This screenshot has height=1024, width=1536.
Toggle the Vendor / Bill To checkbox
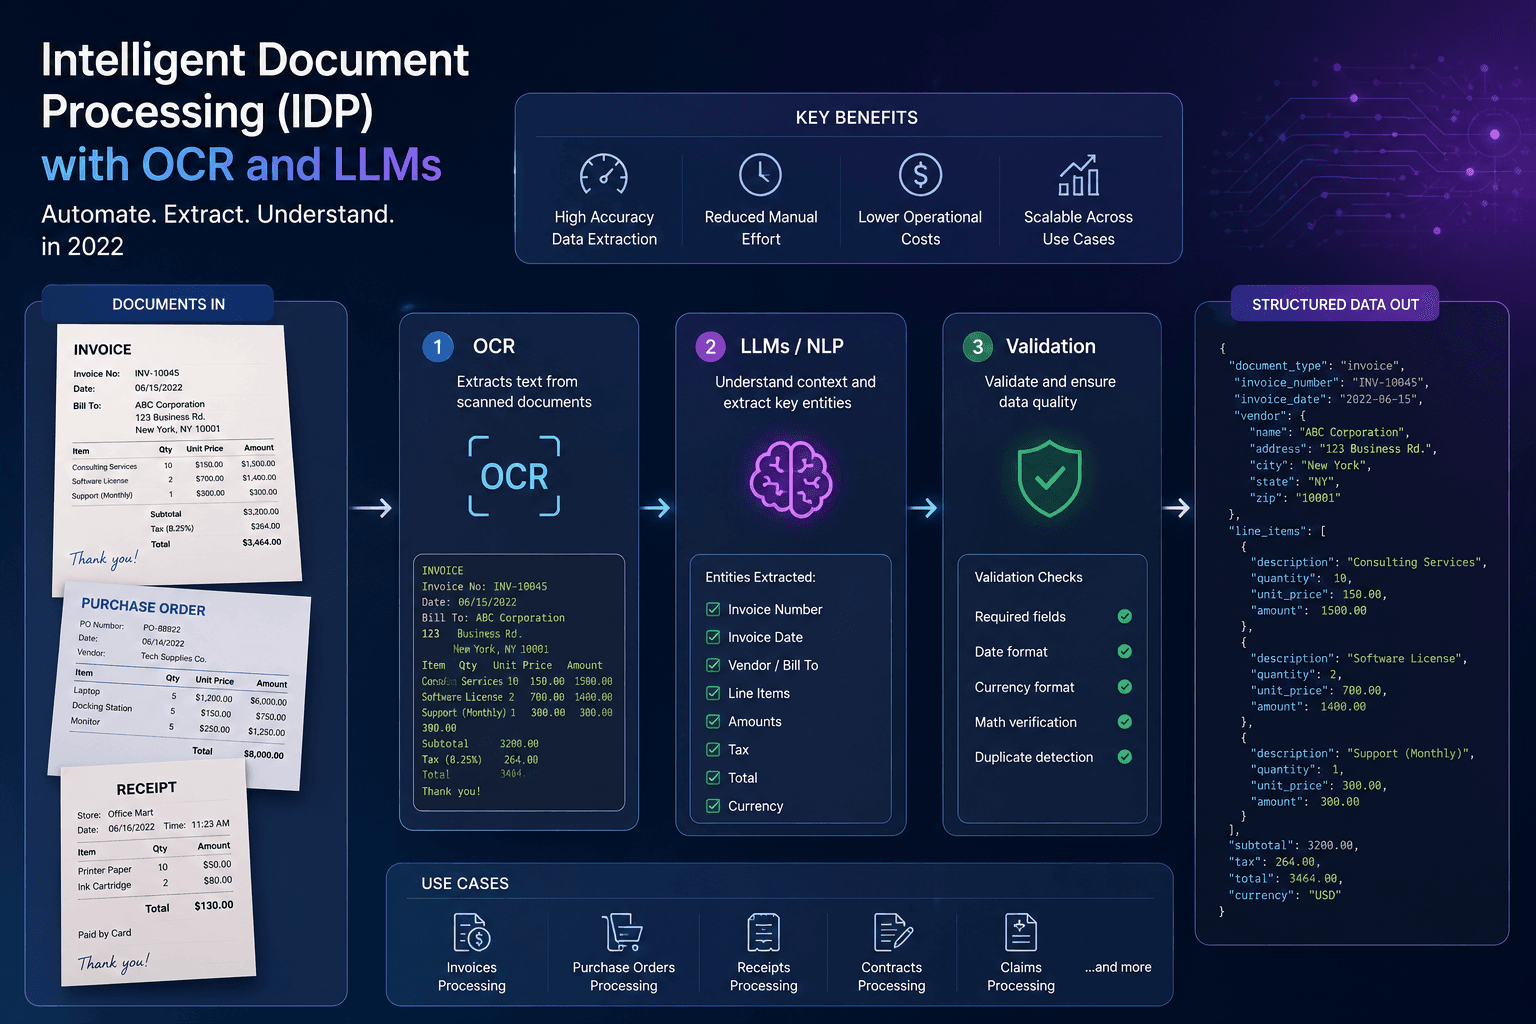tap(713, 665)
